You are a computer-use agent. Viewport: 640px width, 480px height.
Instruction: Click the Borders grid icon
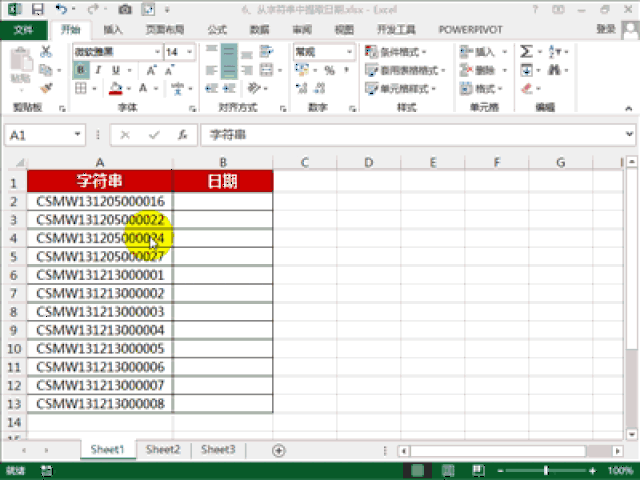[x=81, y=88]
